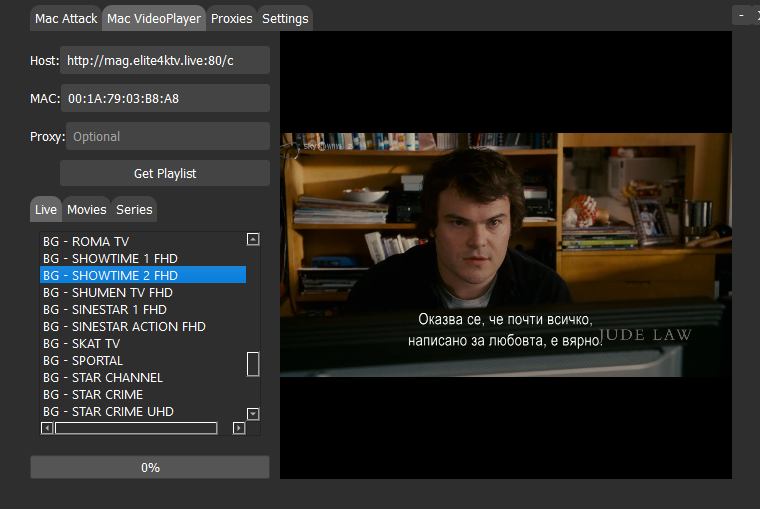Choose BG - SKAT TV channel
Viewport: 760px width, 509px height.
[143, 343]
